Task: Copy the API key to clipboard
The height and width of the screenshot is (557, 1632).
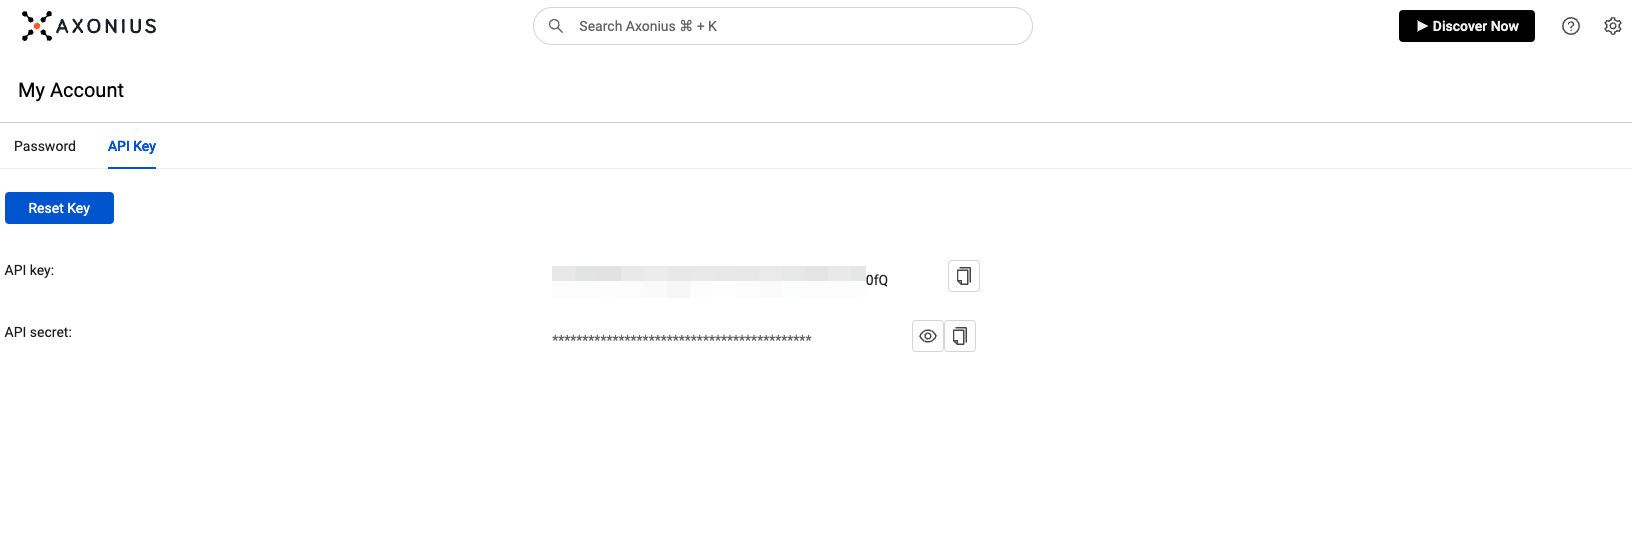Action: (964, 276)
